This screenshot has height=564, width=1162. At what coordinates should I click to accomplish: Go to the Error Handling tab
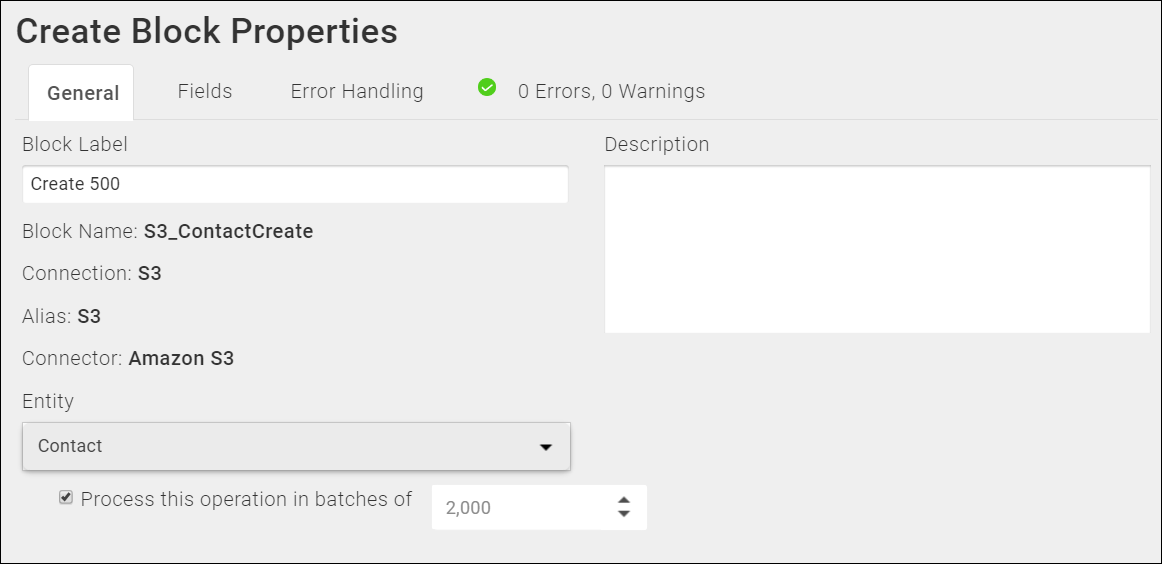(356, 91)
